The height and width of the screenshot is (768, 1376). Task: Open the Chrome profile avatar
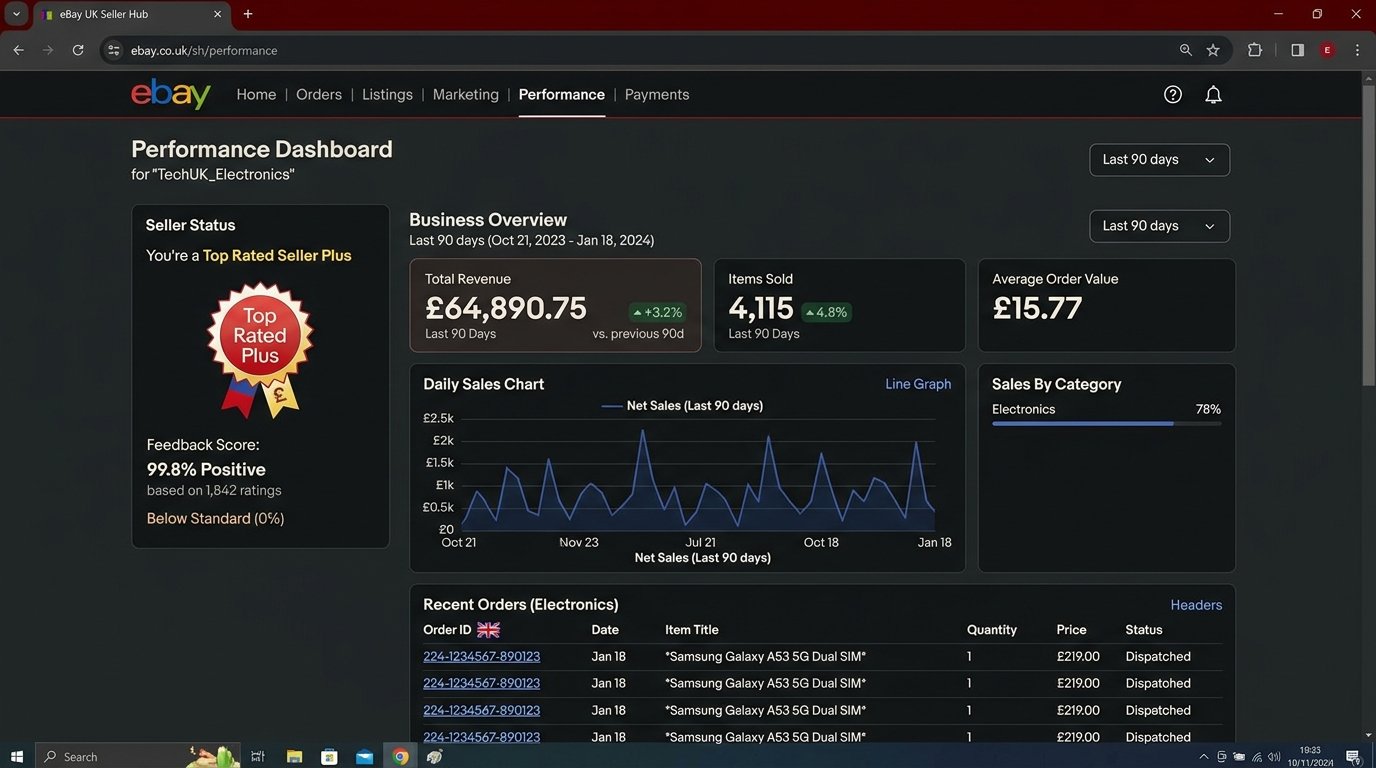coord(1328,50)
